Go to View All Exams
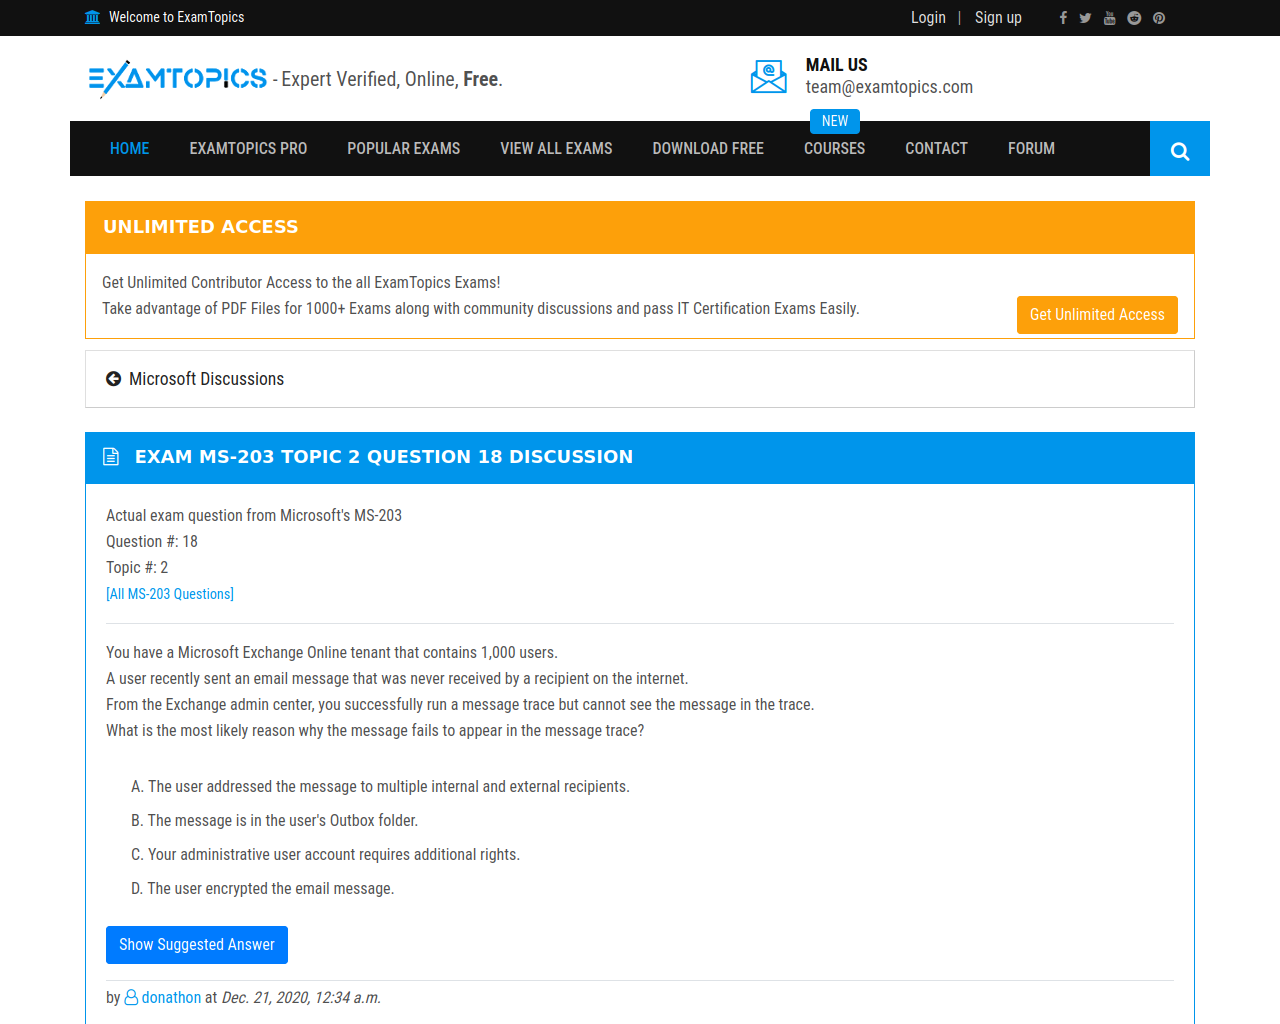This screenshot has height=1024, width=1280. point(556,149)
